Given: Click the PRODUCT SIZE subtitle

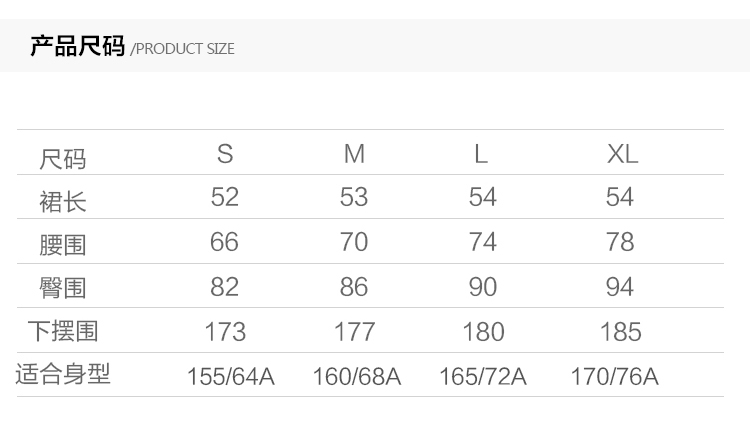Looking at the screenshot, I should [184, 48].
